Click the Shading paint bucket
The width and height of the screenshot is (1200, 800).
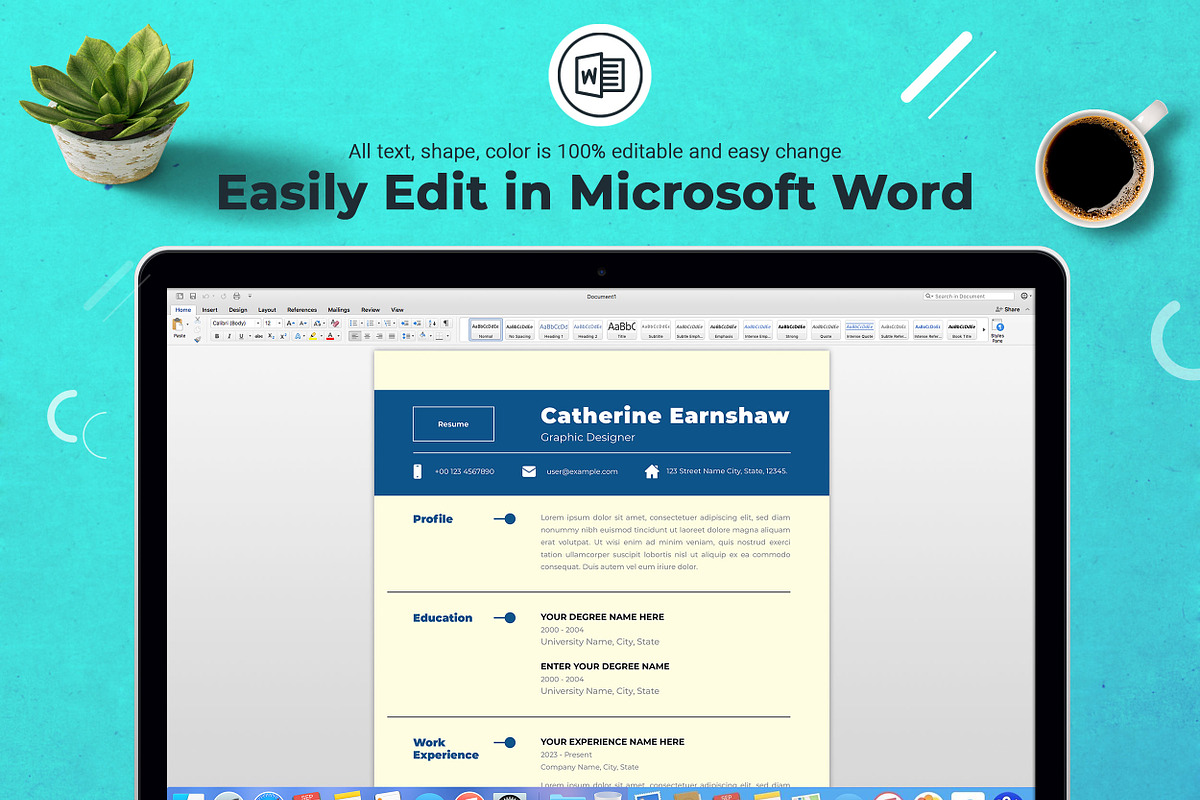[x=422, y=336]
